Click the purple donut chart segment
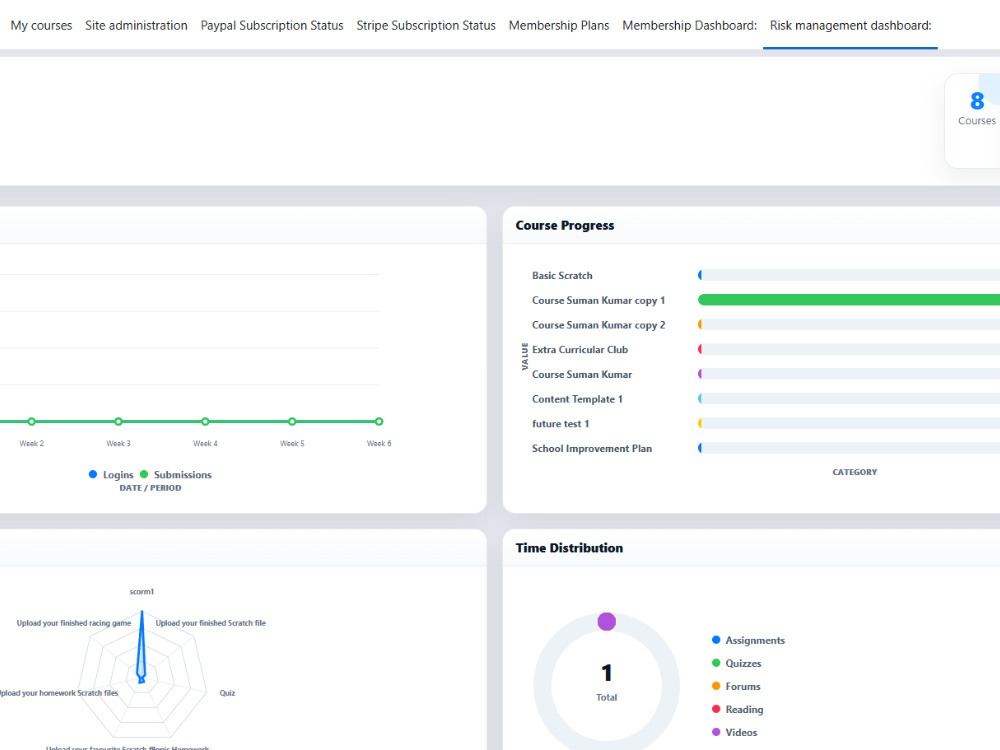This screenshot has width=1000, height=750. (607, 621)
